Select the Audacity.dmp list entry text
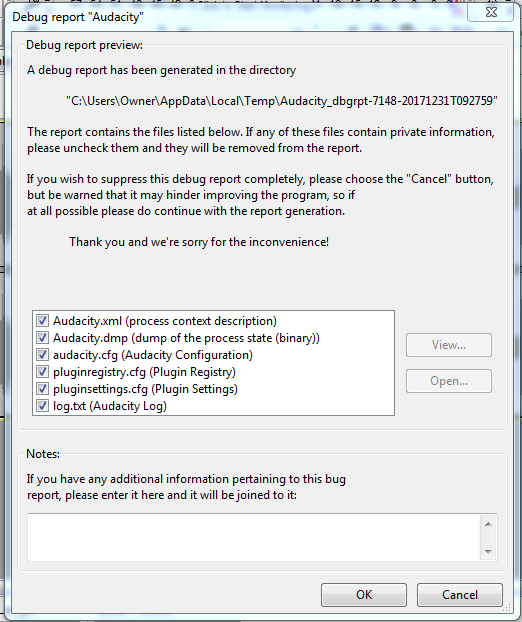 coord(186,338)
